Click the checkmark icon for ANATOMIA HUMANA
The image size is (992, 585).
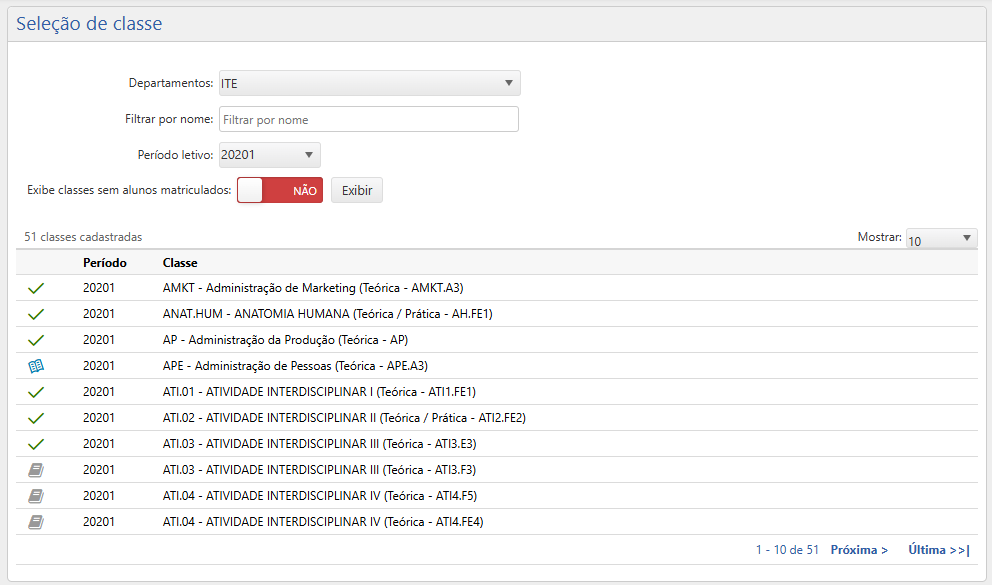tap(37, 314)
